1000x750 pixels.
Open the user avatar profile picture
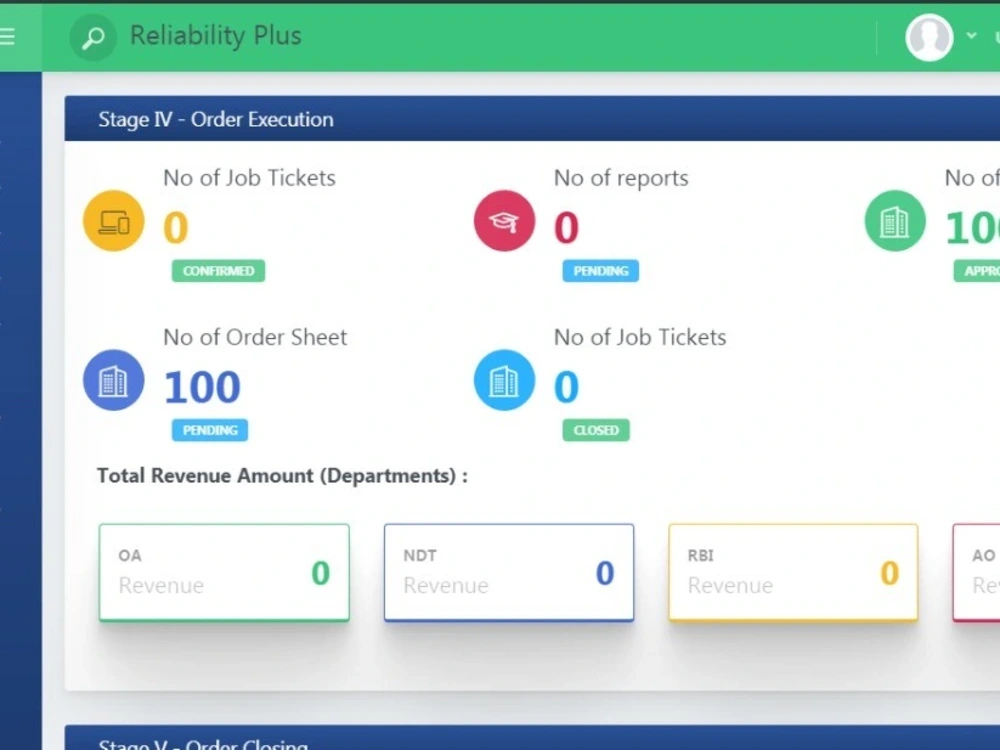(929, 38)
